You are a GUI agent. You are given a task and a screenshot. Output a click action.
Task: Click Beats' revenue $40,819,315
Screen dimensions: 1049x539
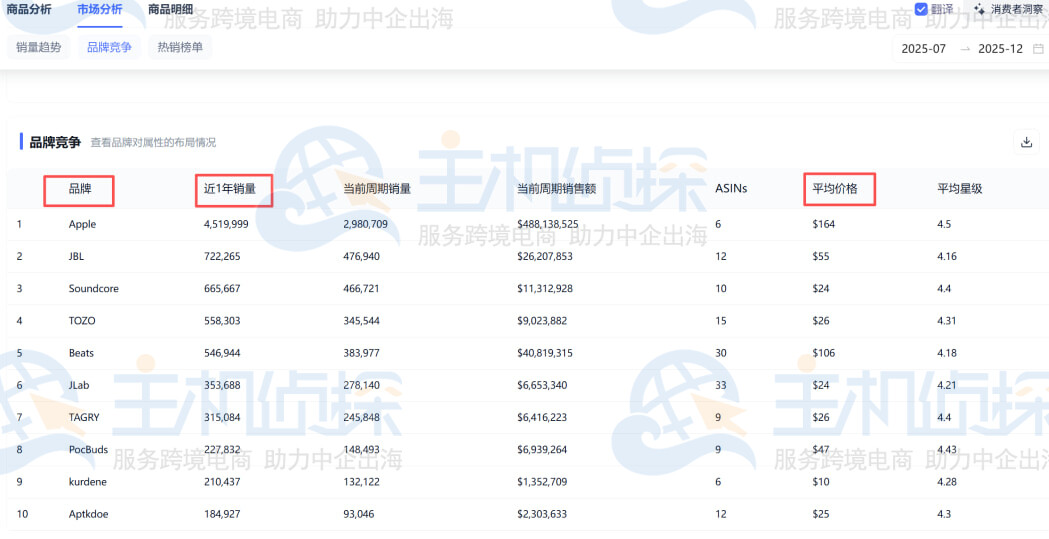545,353
